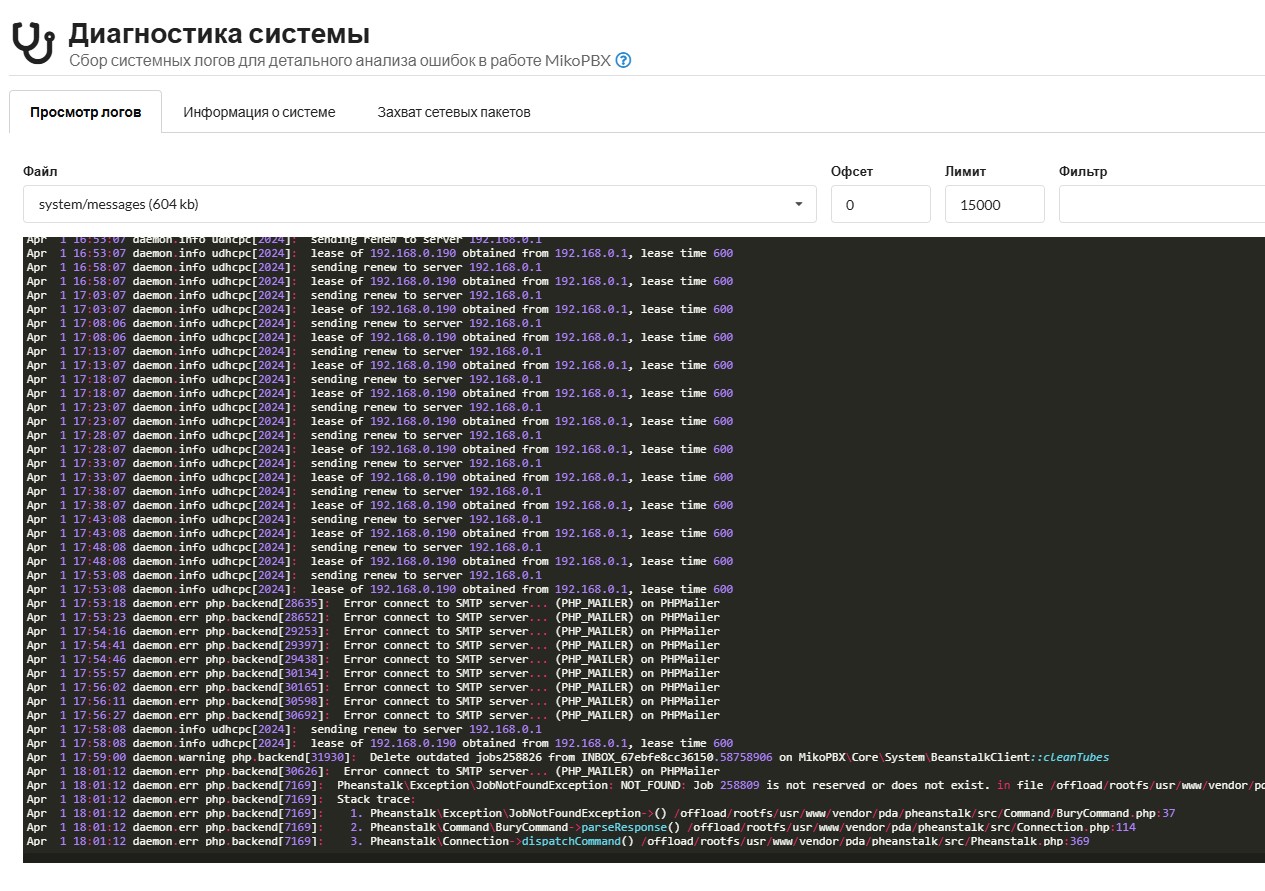Click the 17:53:18 SMTP error log line
The image size is (1265, 891).
[x=373, y=603]
